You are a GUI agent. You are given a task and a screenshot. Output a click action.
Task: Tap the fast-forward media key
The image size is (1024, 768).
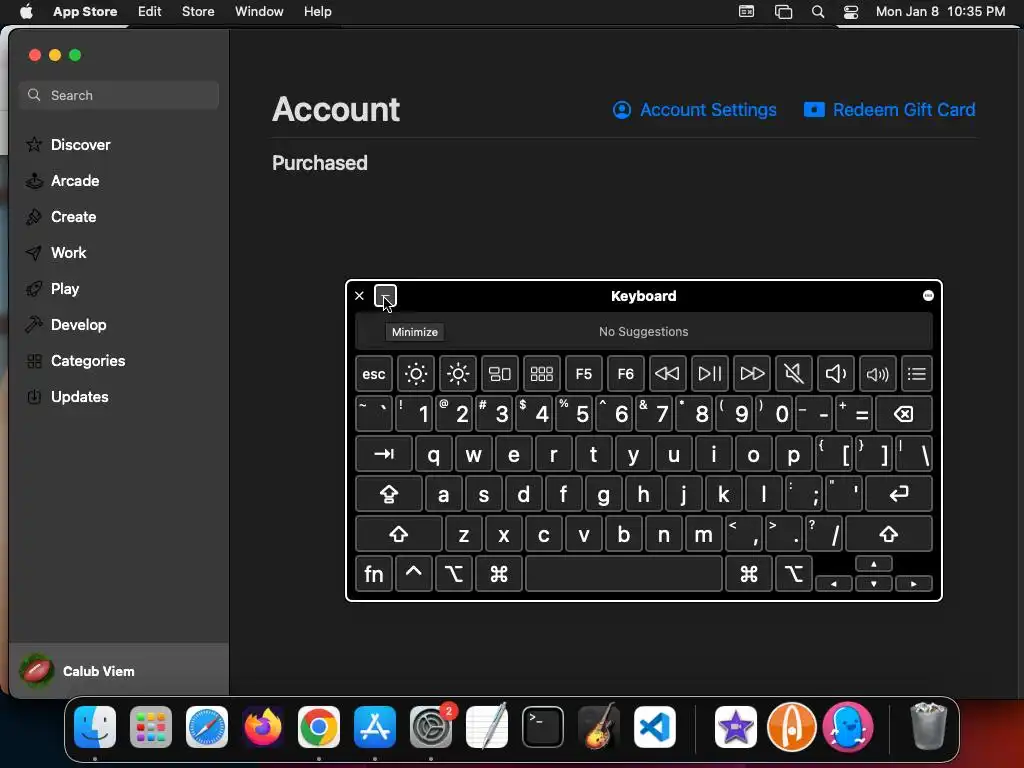click(752, 374)
